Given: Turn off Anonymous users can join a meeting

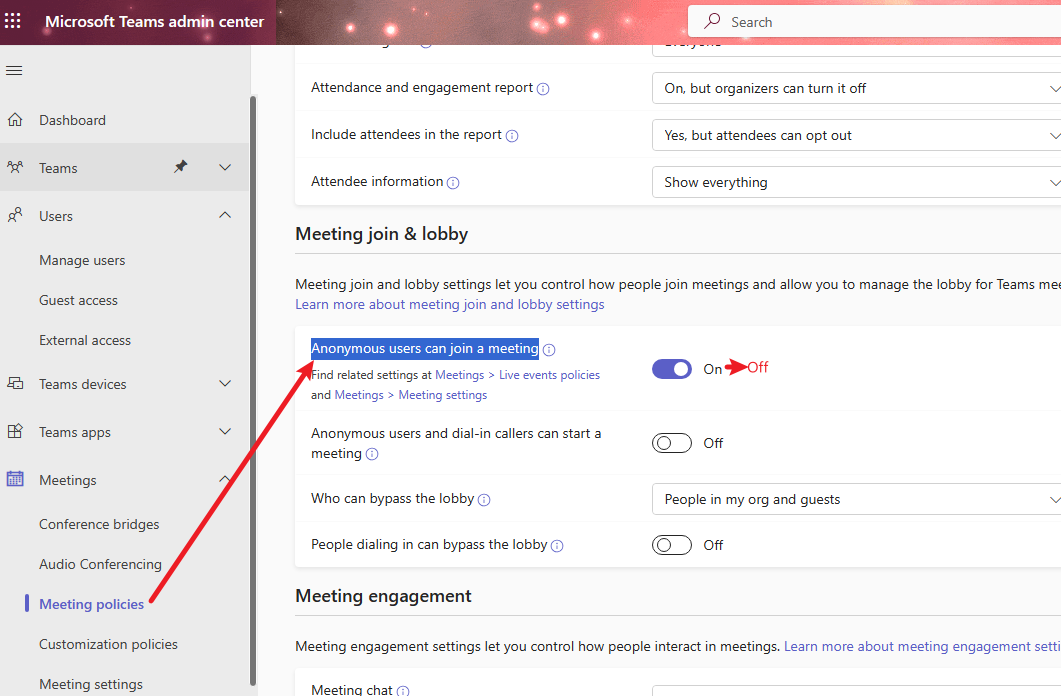Looking at the screenshot, I should pyautogui.click(x=671, y=369).
